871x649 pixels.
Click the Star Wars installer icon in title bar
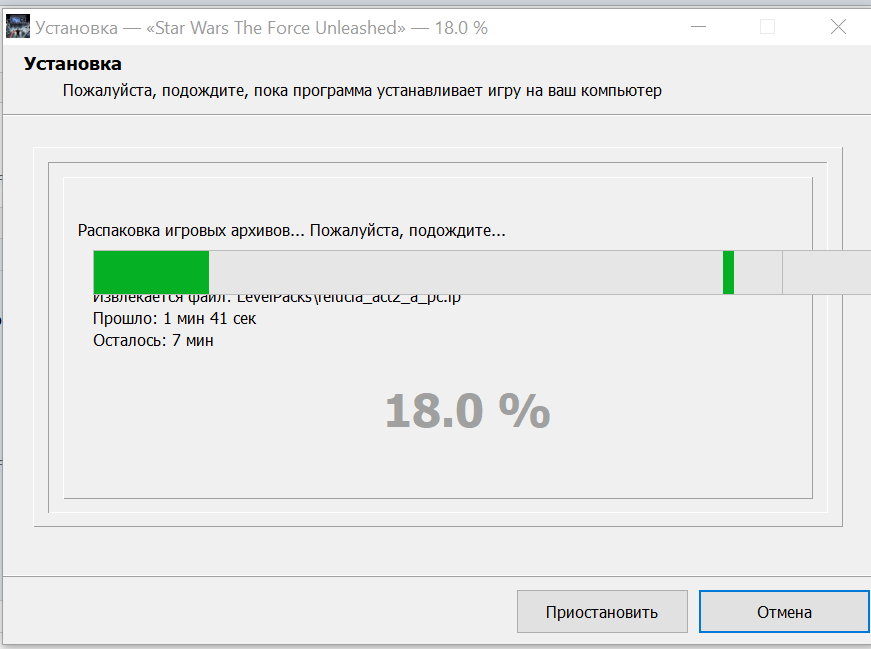(18, 27)
